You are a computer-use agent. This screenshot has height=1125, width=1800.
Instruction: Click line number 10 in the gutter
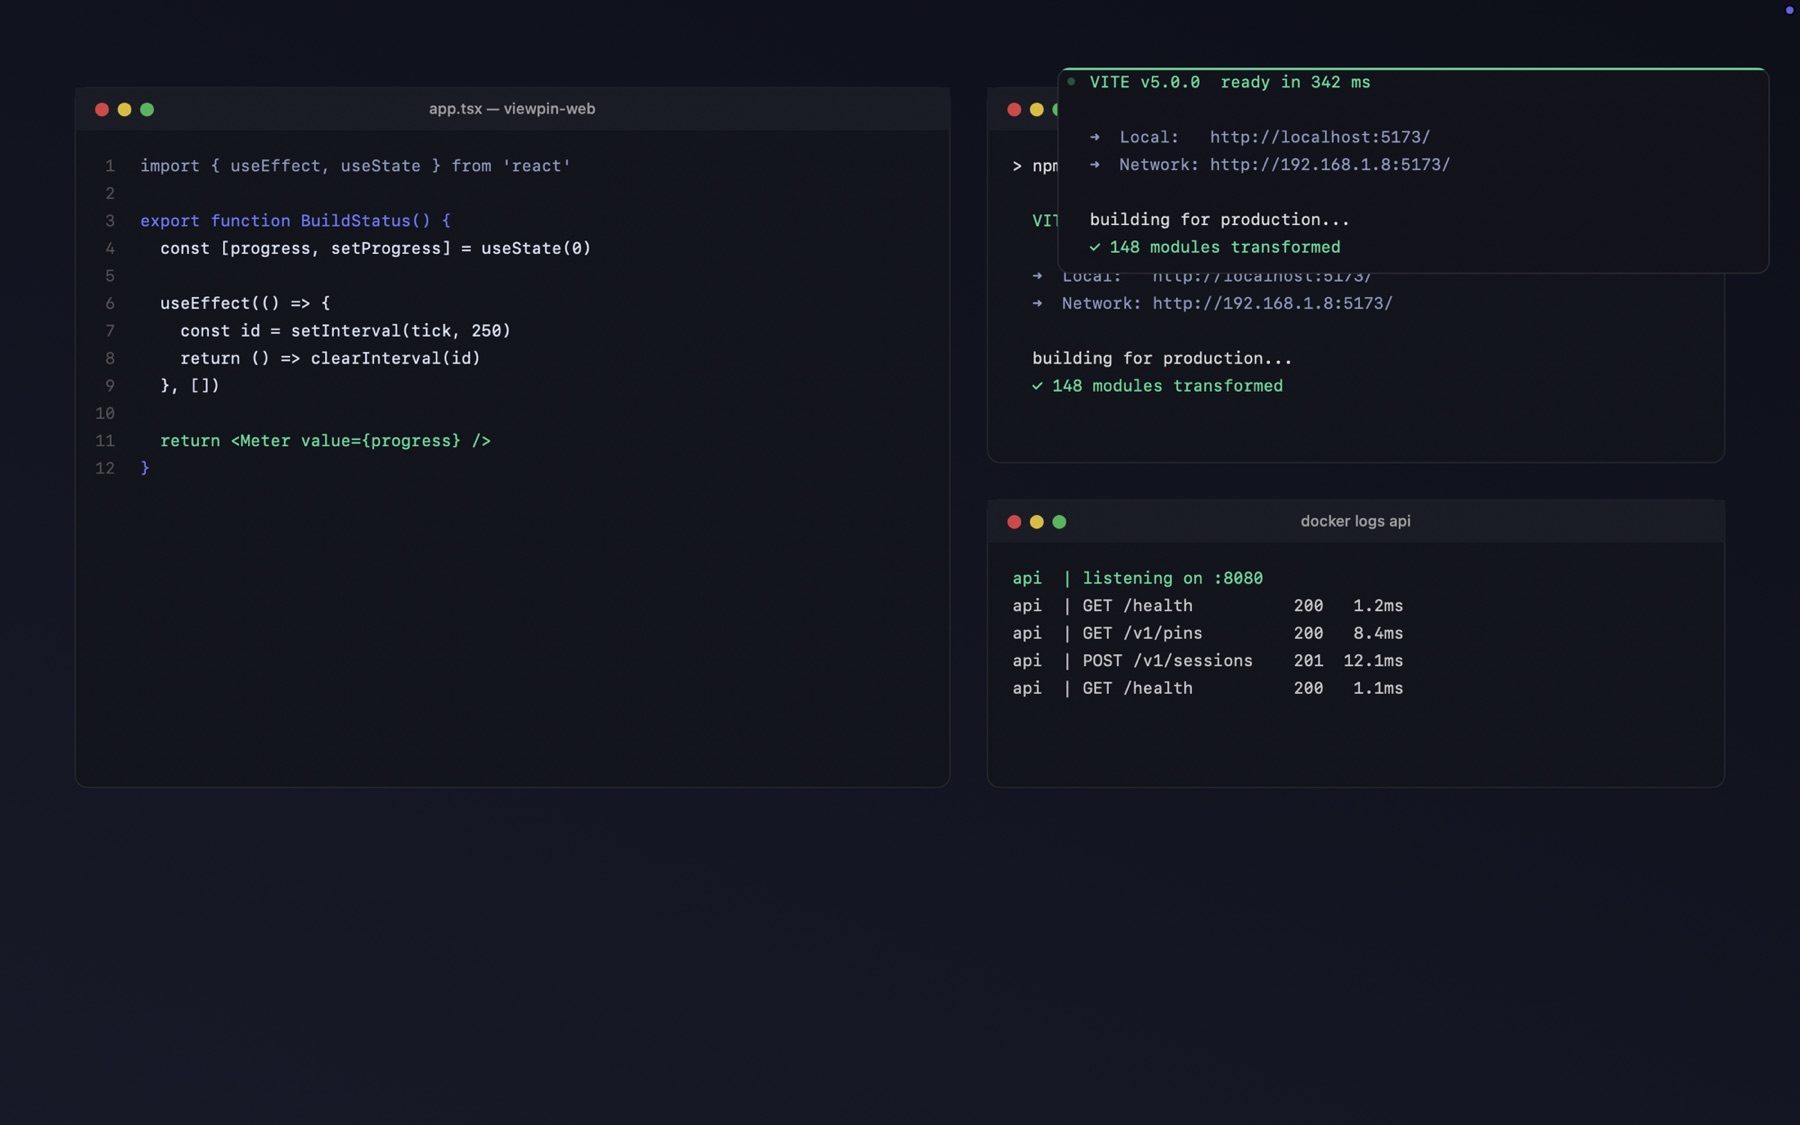[105, 413]
